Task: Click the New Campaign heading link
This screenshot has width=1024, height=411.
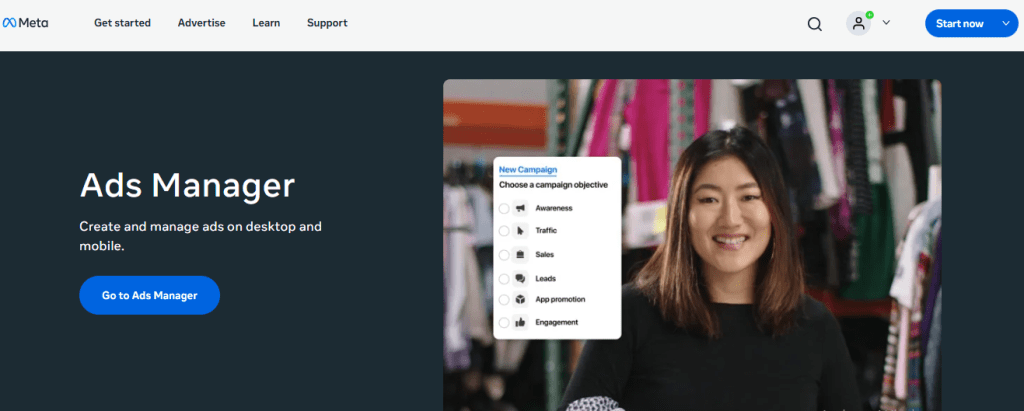Action: pyautogui.click(x=527, y=170)
